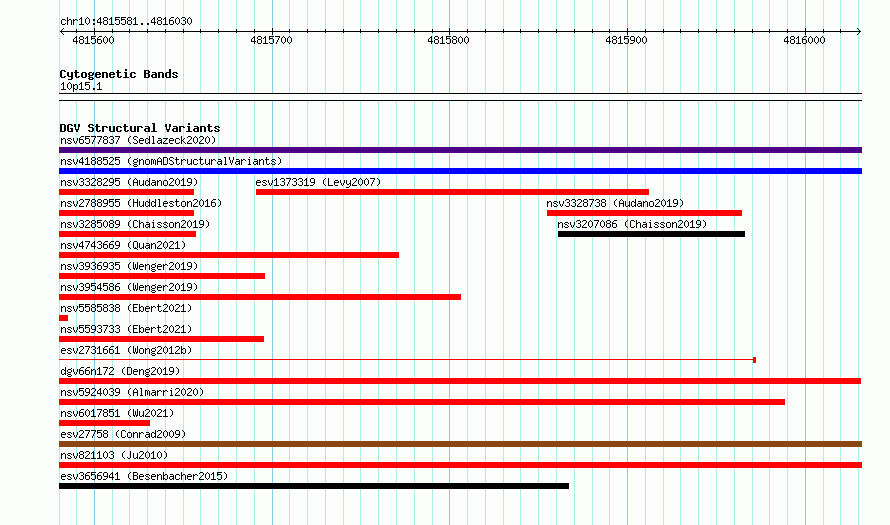Select the red nsv4743669 variant bar
Screen dimensions: 890x525
(x=229, y=255)
